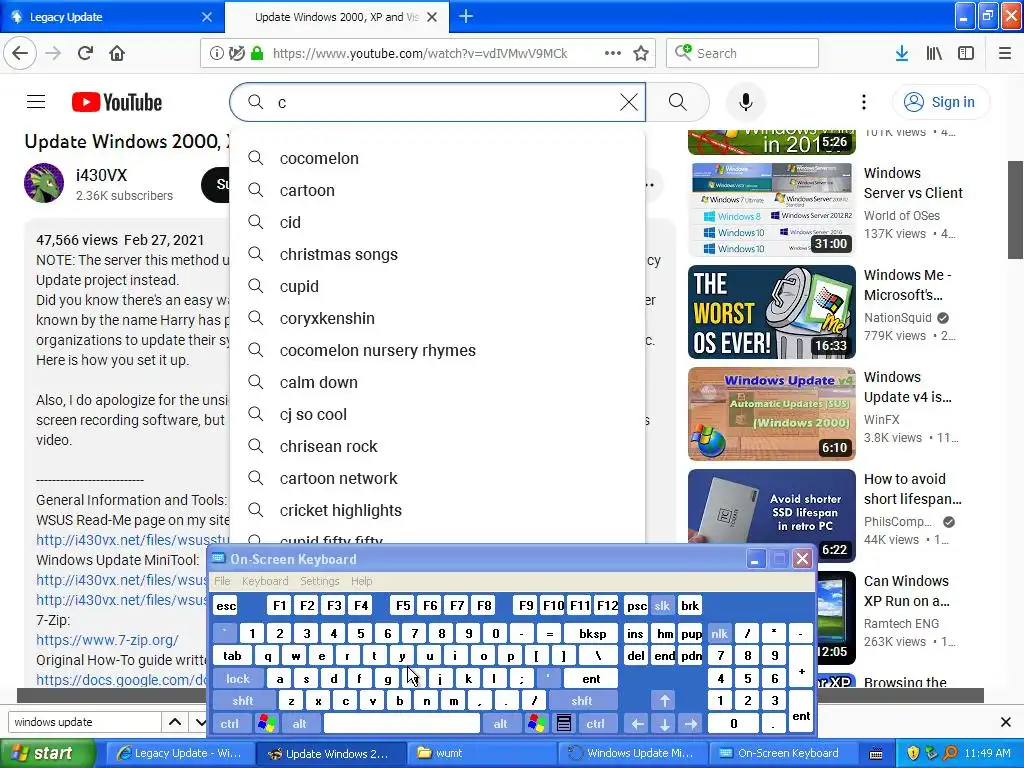1024x768 pixels.
Task: Toggle the sidebar view icon
Action: 966,54
